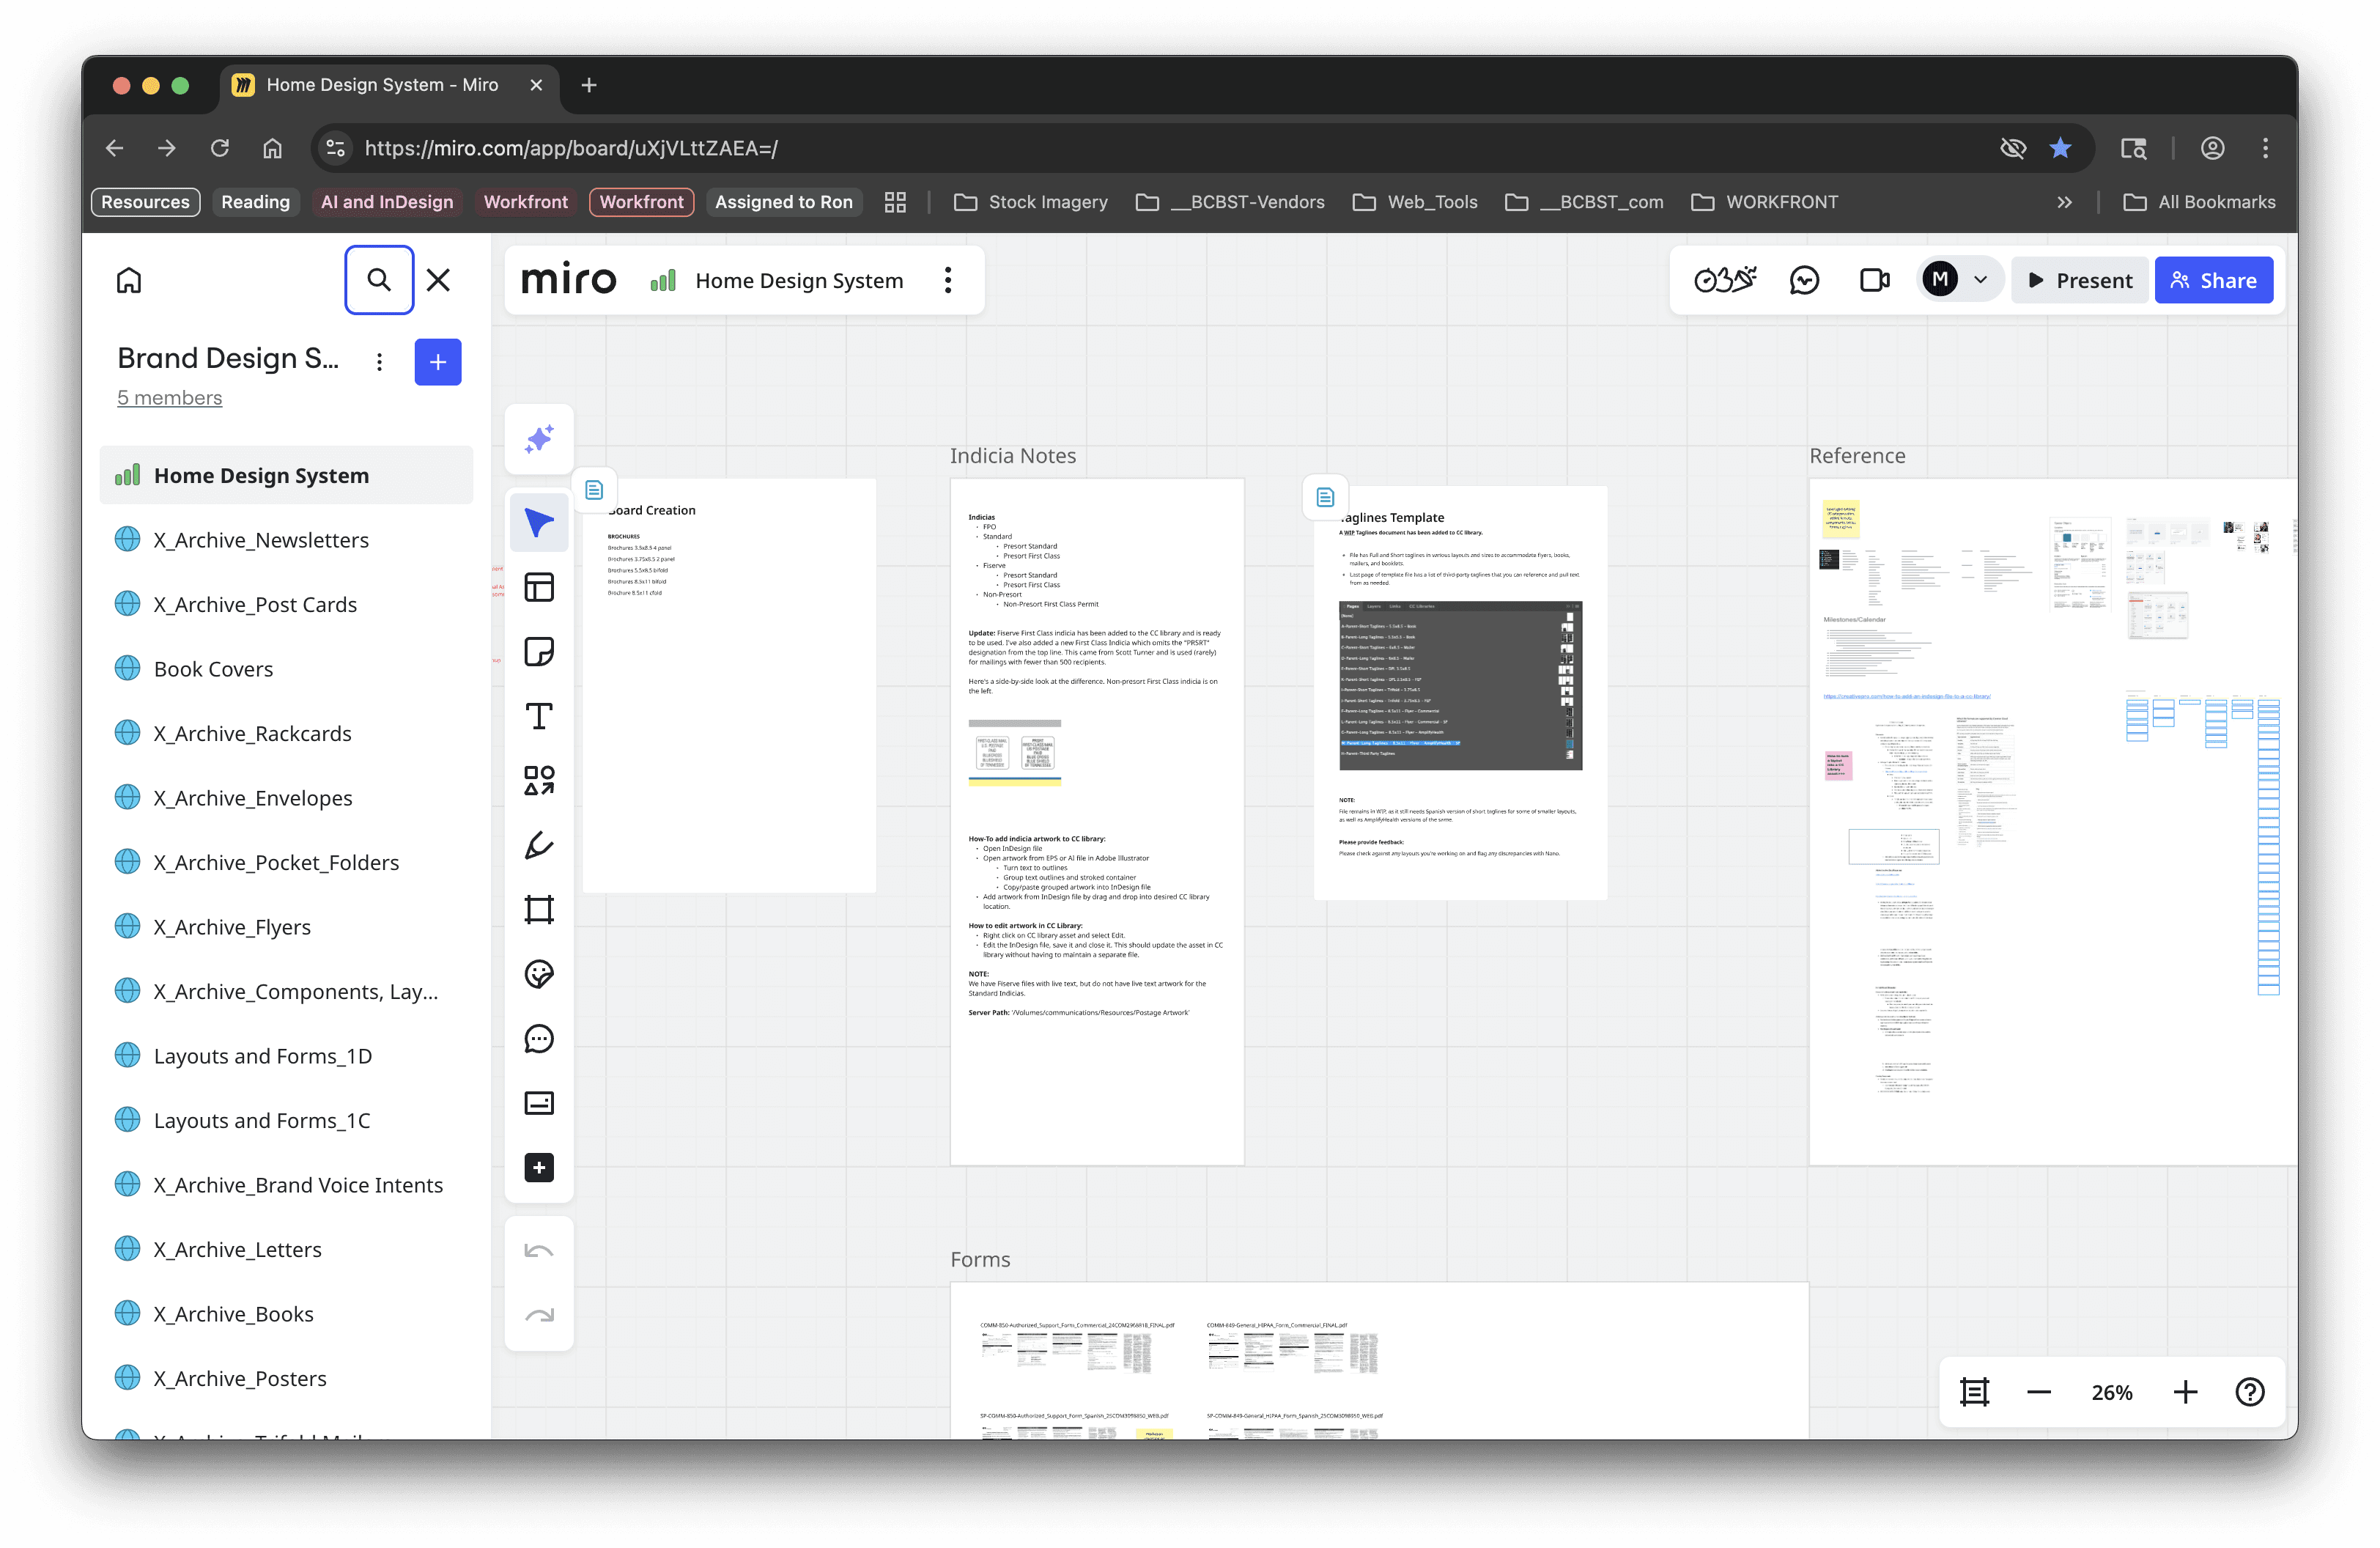Open the Templates tool

[x=539, y=587]
